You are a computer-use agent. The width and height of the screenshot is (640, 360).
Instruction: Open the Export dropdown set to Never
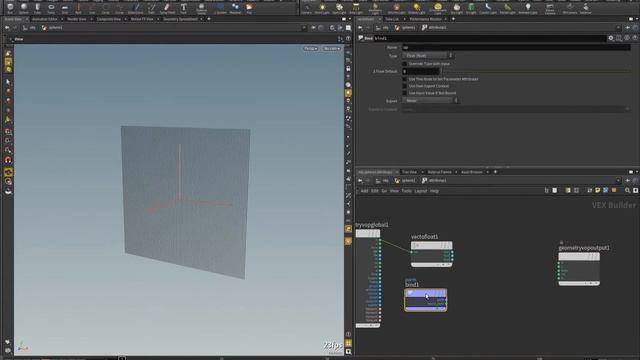[x=431, y=100]
